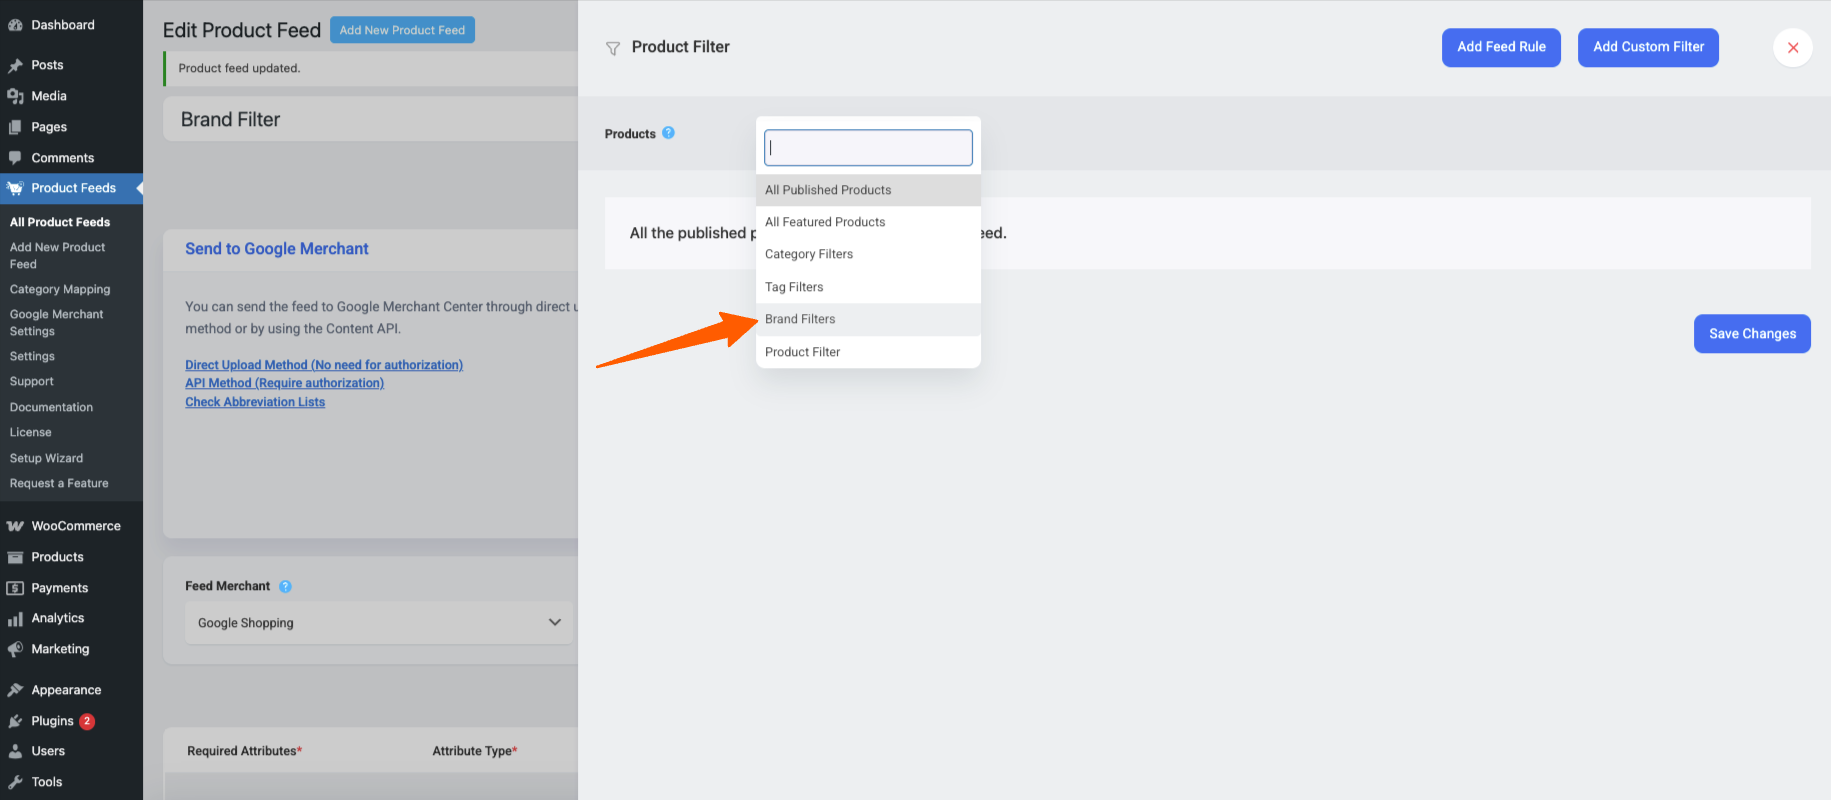Viewport: 1831px width, 800px height.
Task: Click the Brand Filter feed title field
Action: (x=371, y=119)
